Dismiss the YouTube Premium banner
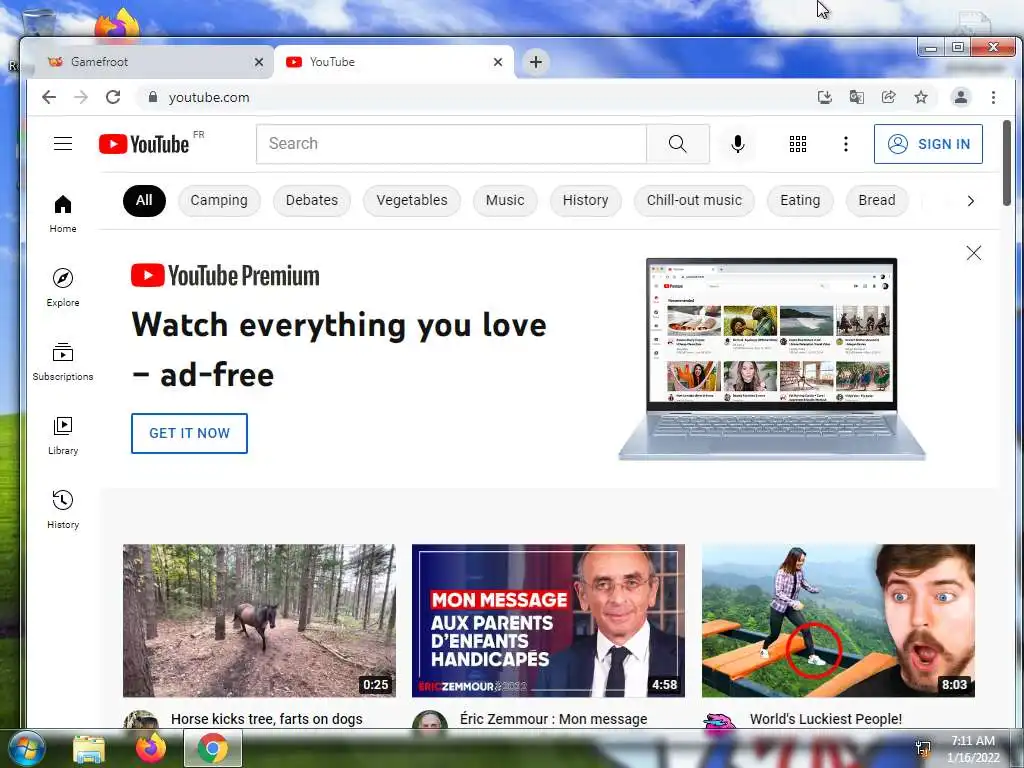The image size is (1024, 768). 974,253
